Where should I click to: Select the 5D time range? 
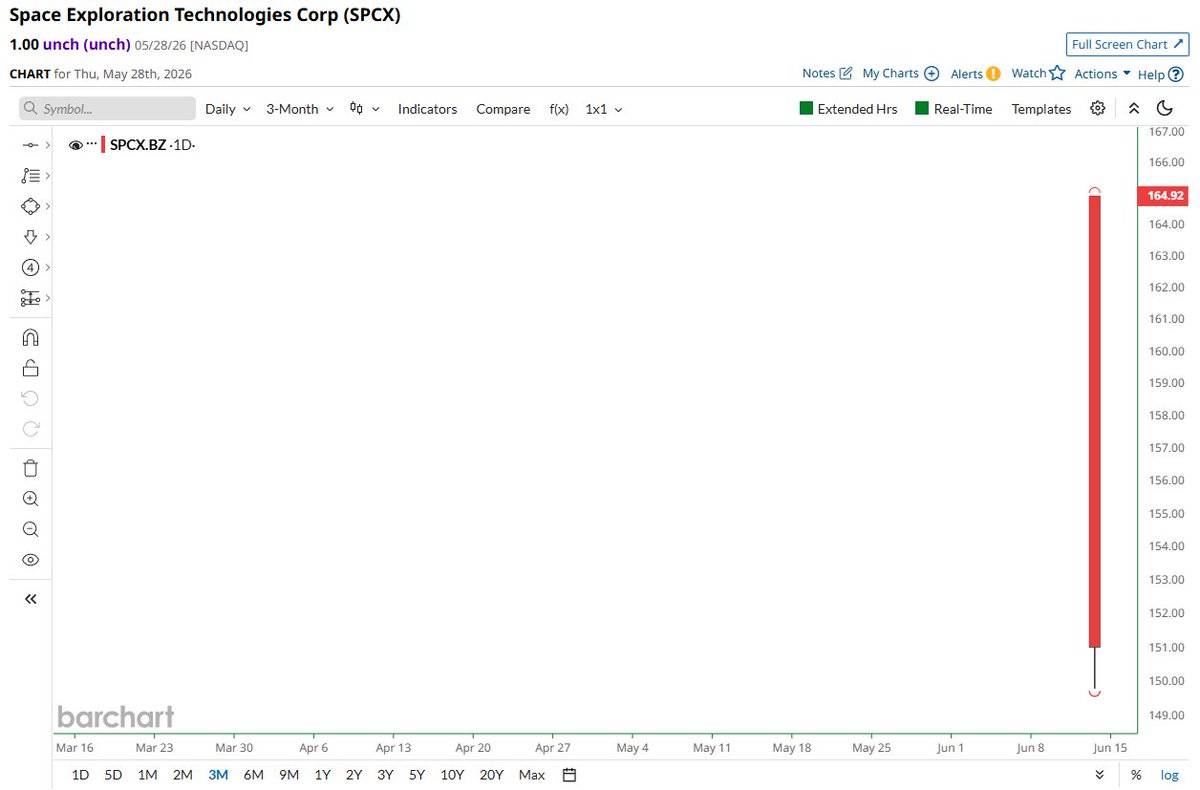tap(114, 775)
